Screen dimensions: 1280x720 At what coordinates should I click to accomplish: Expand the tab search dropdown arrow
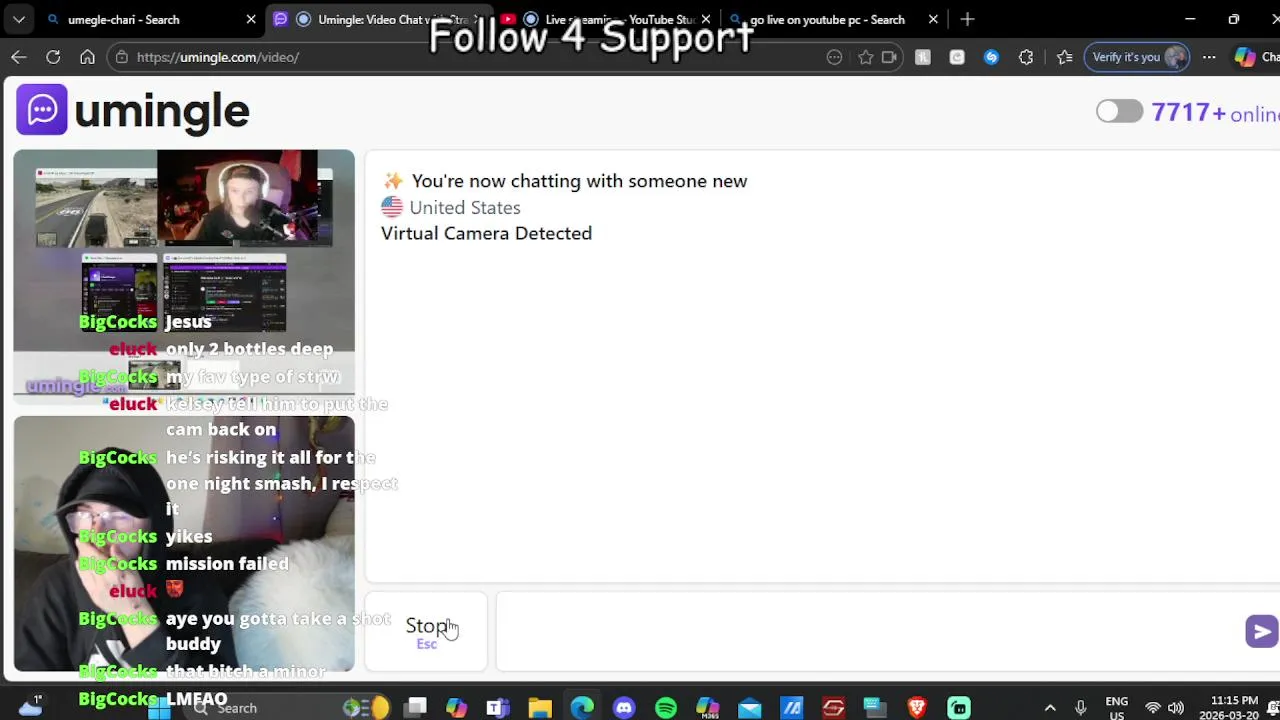19,19
